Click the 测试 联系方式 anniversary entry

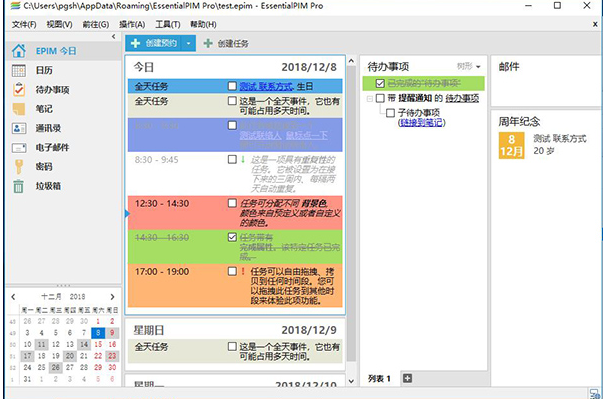pos(560,139)
